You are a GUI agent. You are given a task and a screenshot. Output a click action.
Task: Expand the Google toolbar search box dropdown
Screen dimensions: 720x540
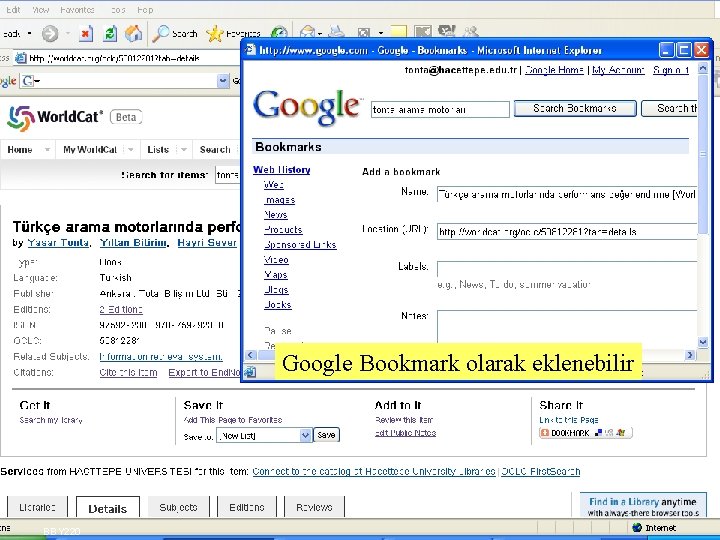tap(223, 81)
